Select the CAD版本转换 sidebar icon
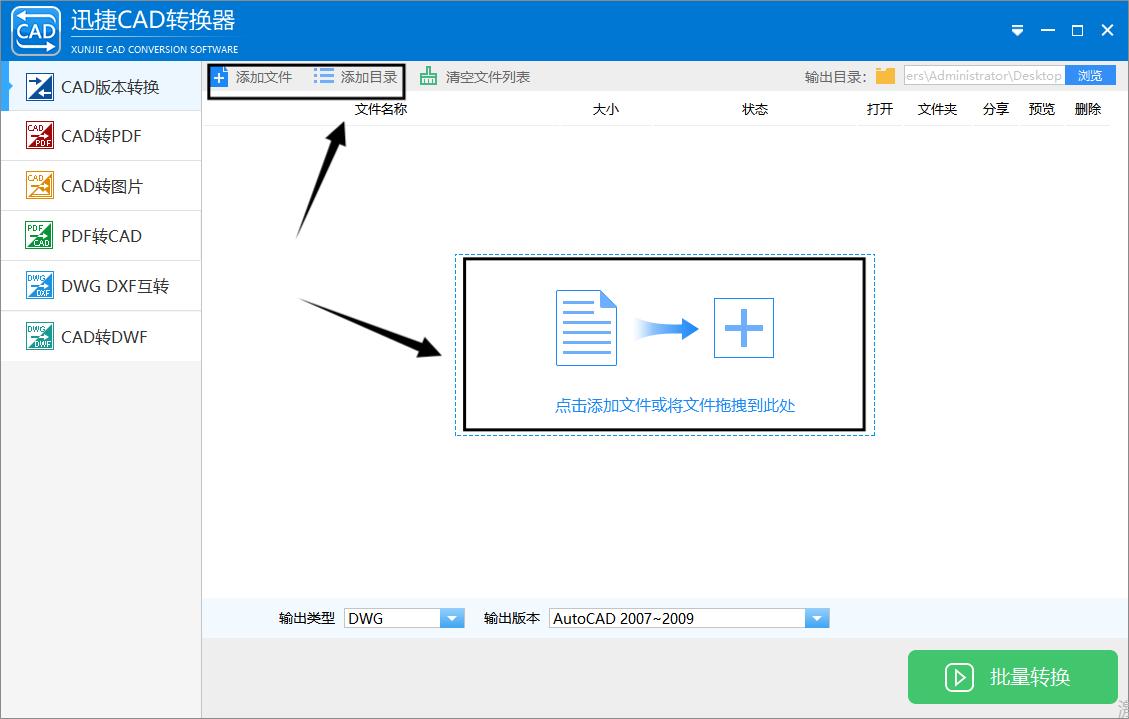This screenshot has height=719, width=1129. pyautogui.click(x=41, y=86)
